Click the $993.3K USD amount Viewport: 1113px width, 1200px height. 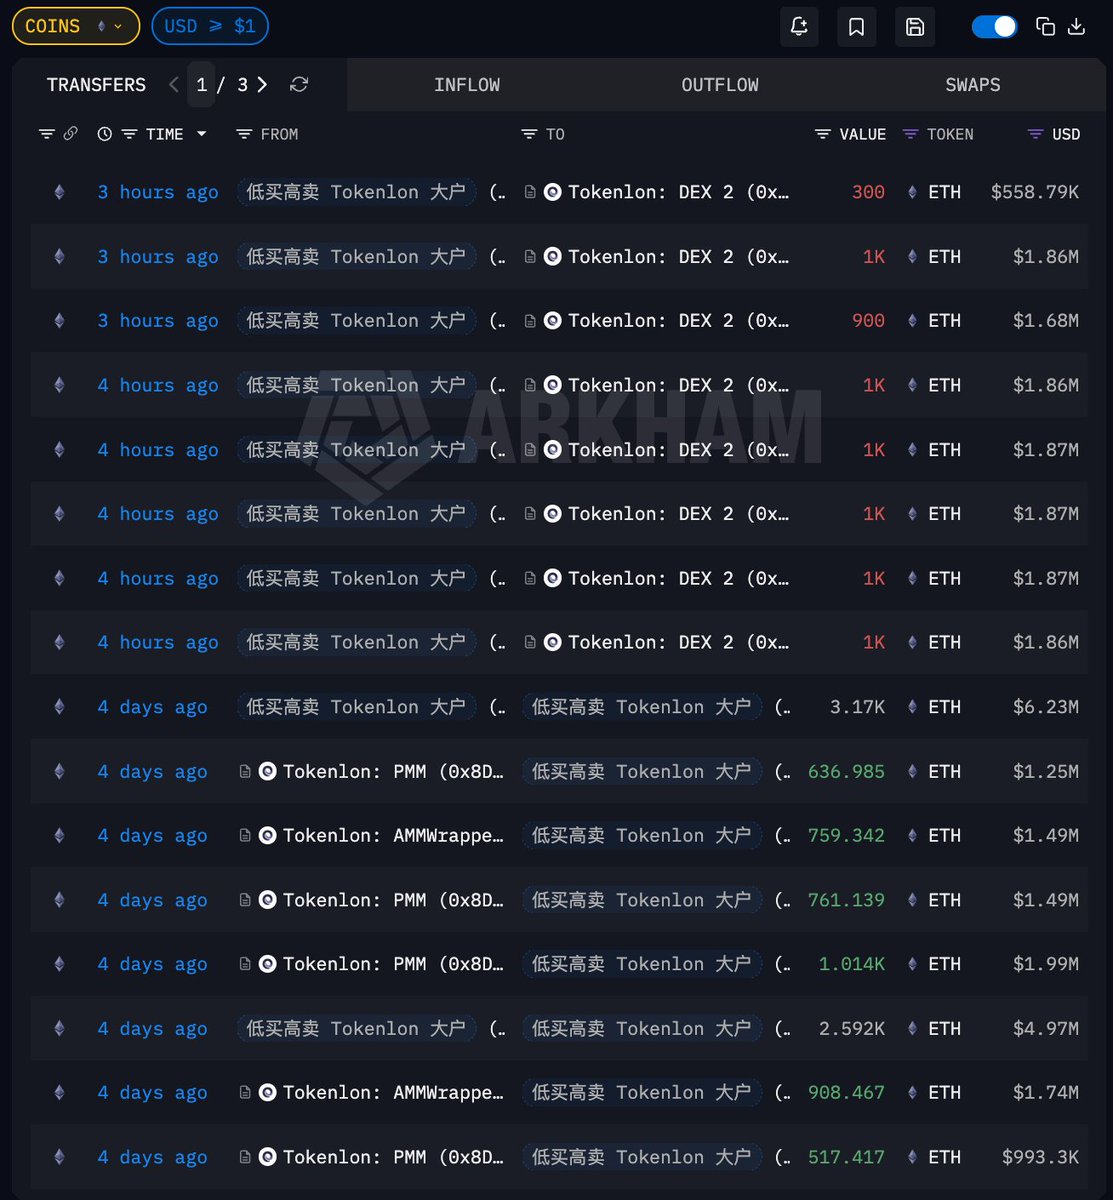[1041, 1157]
